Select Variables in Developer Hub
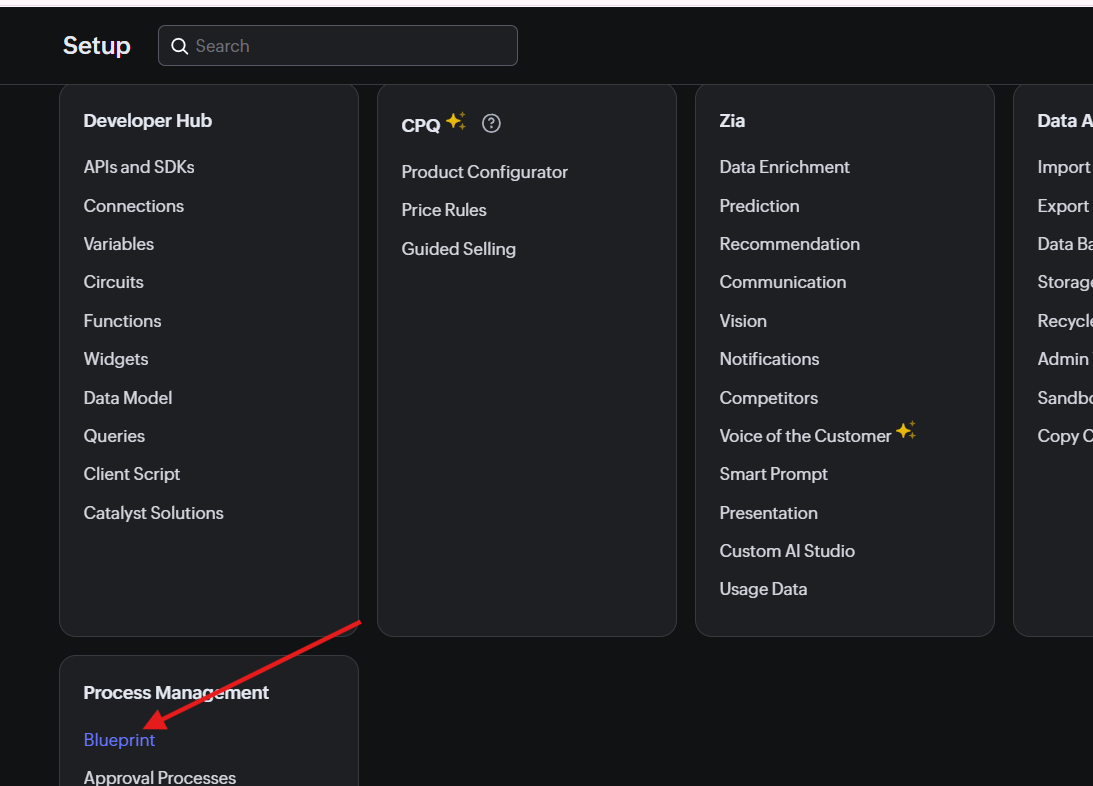The width and height of the screenshot is (1093, 786). pos(119,244)
